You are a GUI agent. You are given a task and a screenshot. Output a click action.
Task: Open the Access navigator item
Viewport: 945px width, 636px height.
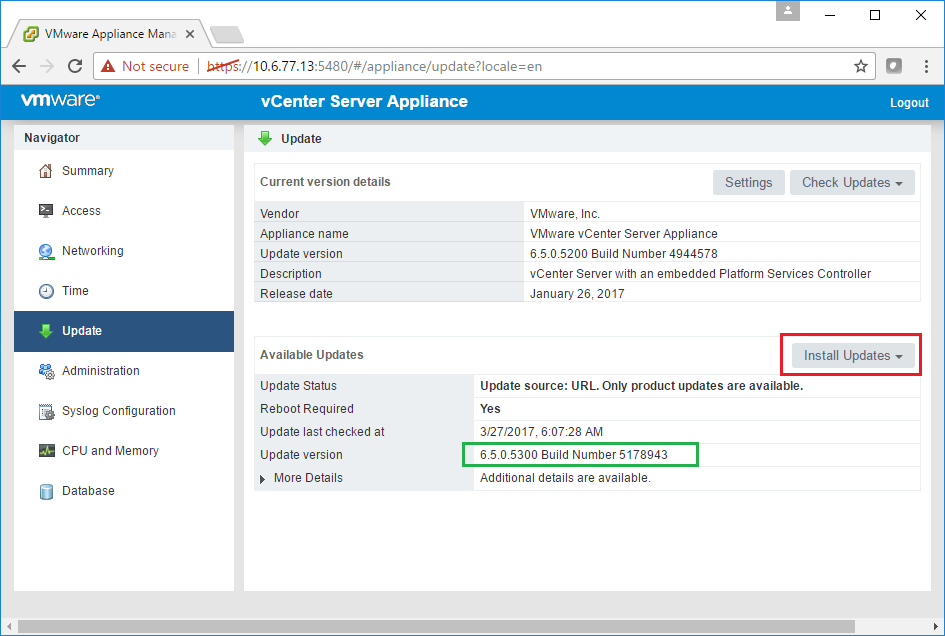124,211
